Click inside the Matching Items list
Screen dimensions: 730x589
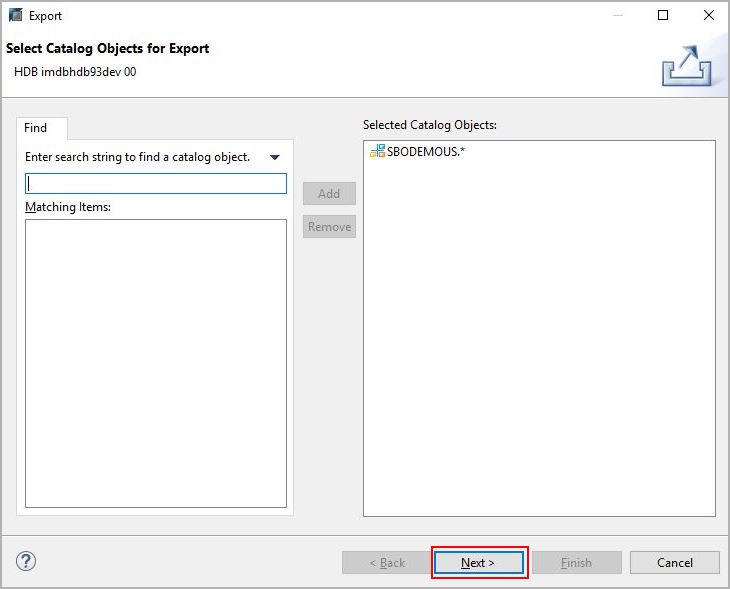[156, 362]
